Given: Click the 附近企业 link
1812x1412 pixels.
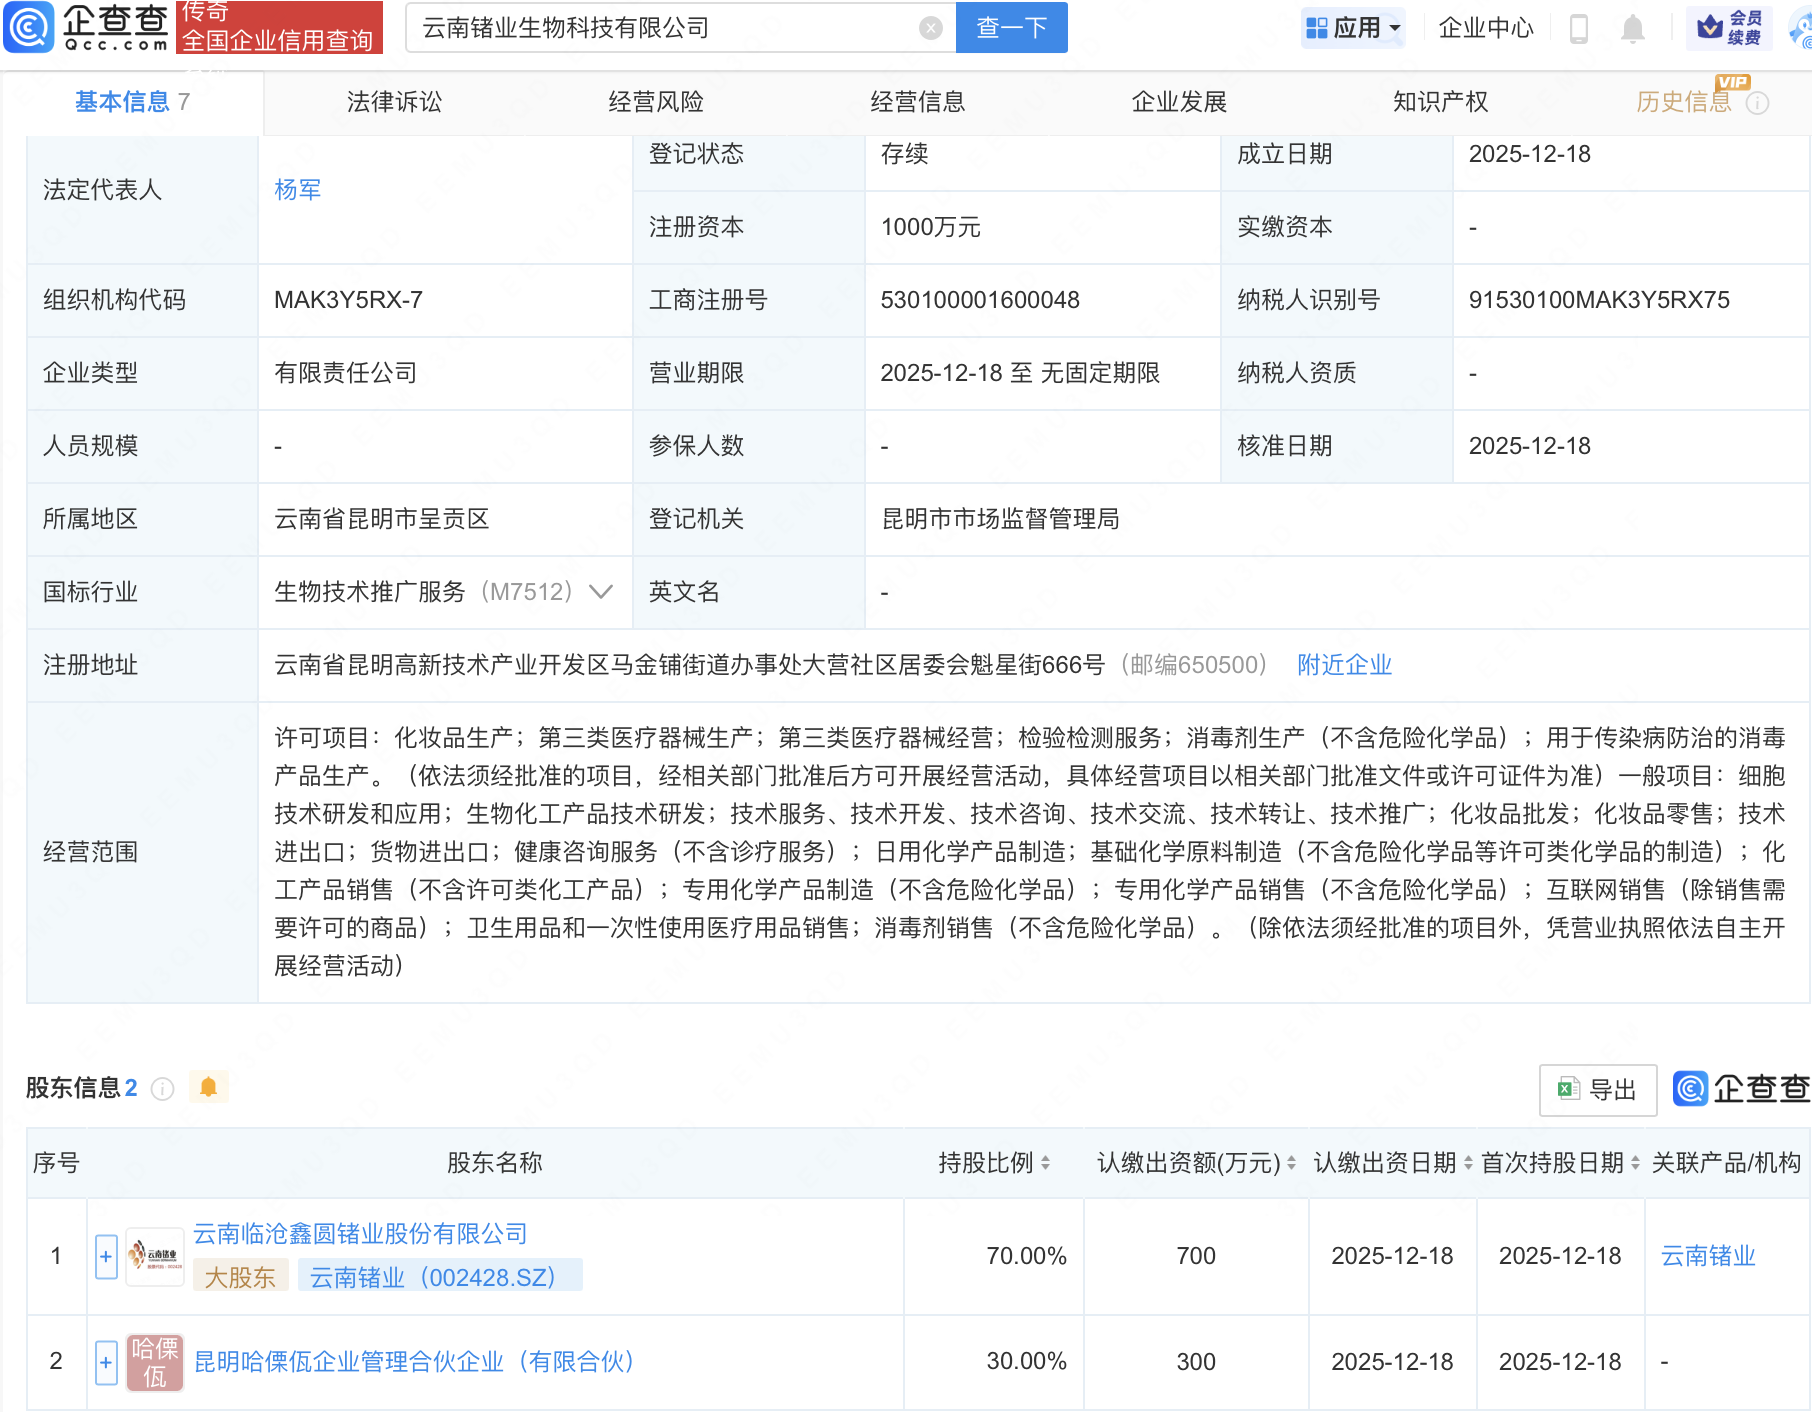Looking at the screenshot, I should [x=1344, y=664].
